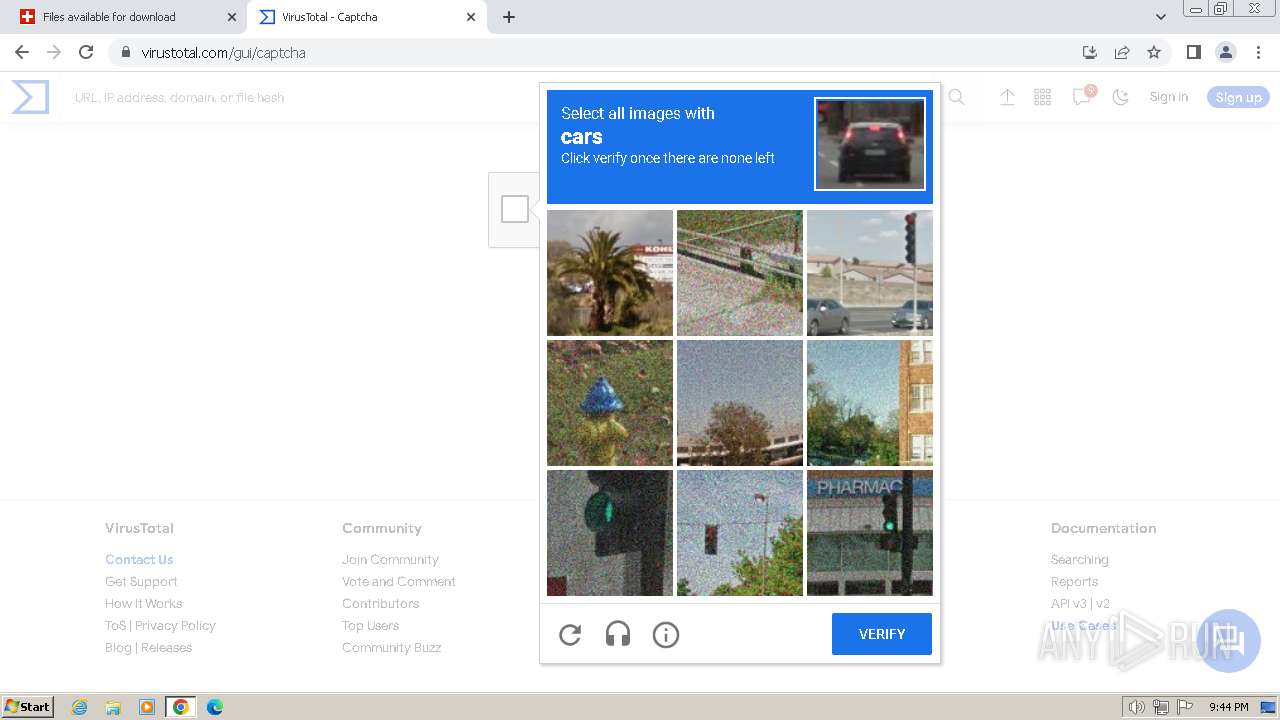Open File Explorer from taskbar
The width and height of the screenshot is (1280, 720).
[113, 707]
